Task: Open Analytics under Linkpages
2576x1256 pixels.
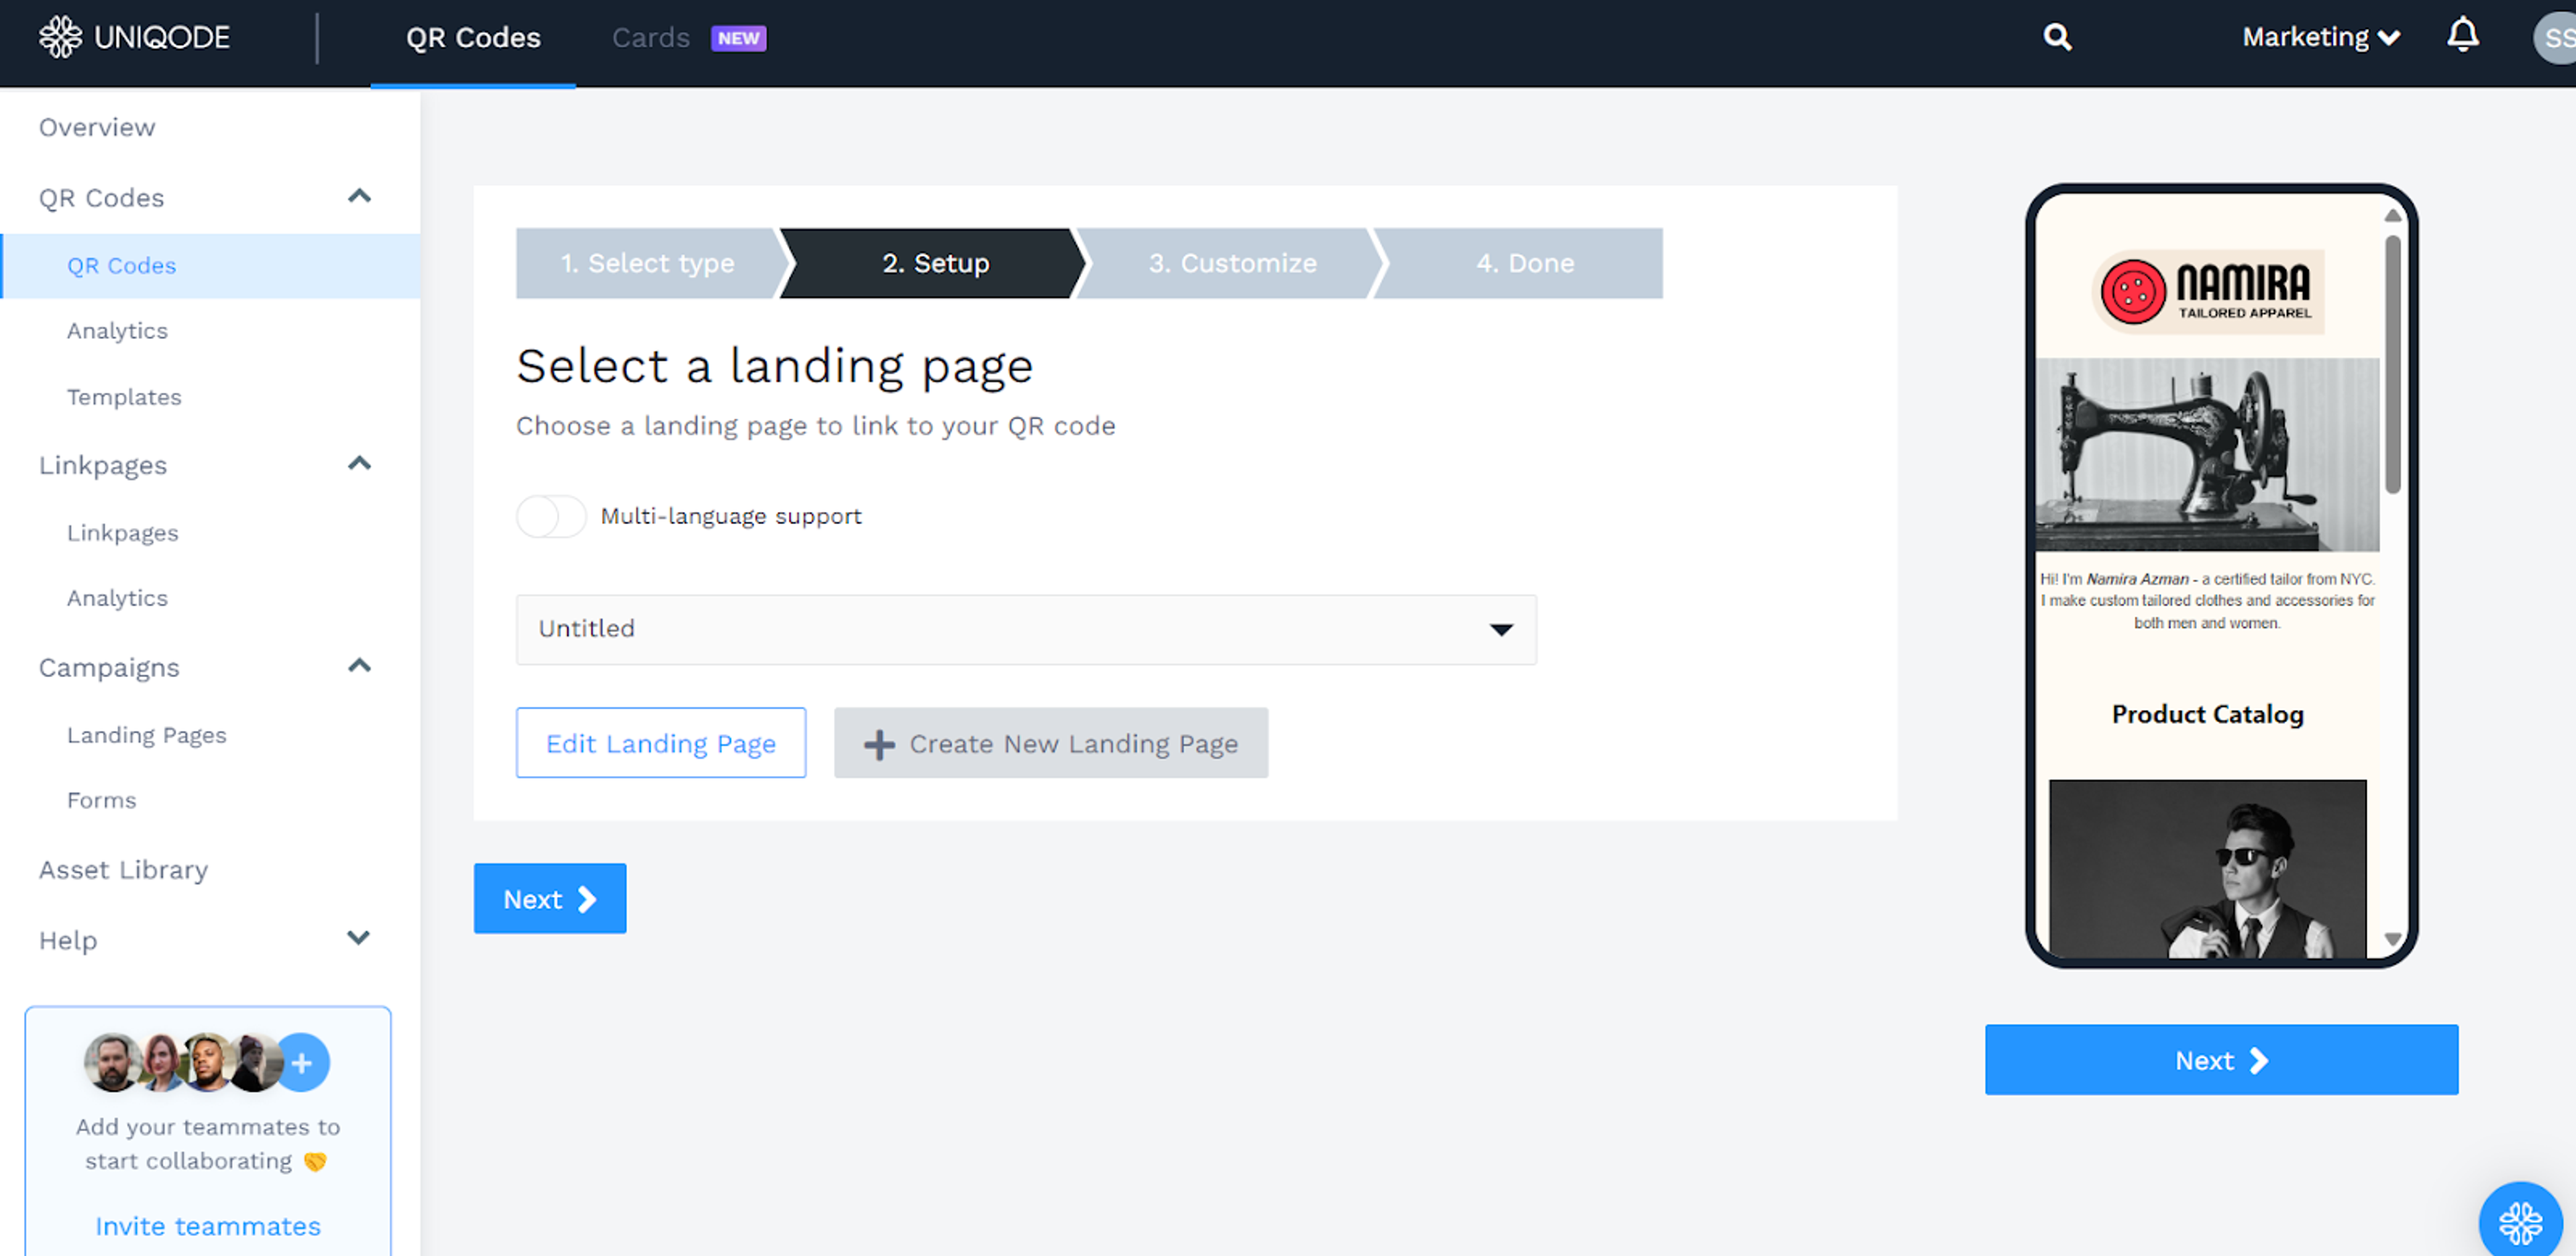Action: (117, 598)
